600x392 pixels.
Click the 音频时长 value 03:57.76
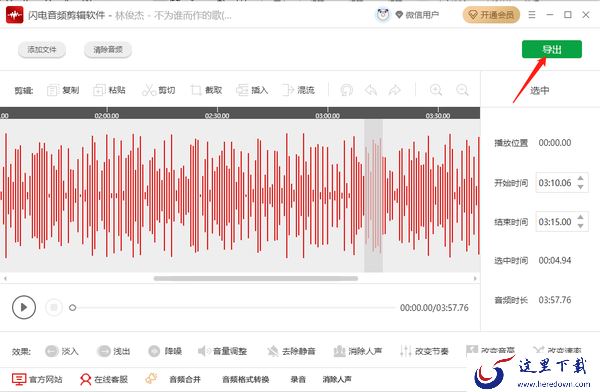pos(555,300)
